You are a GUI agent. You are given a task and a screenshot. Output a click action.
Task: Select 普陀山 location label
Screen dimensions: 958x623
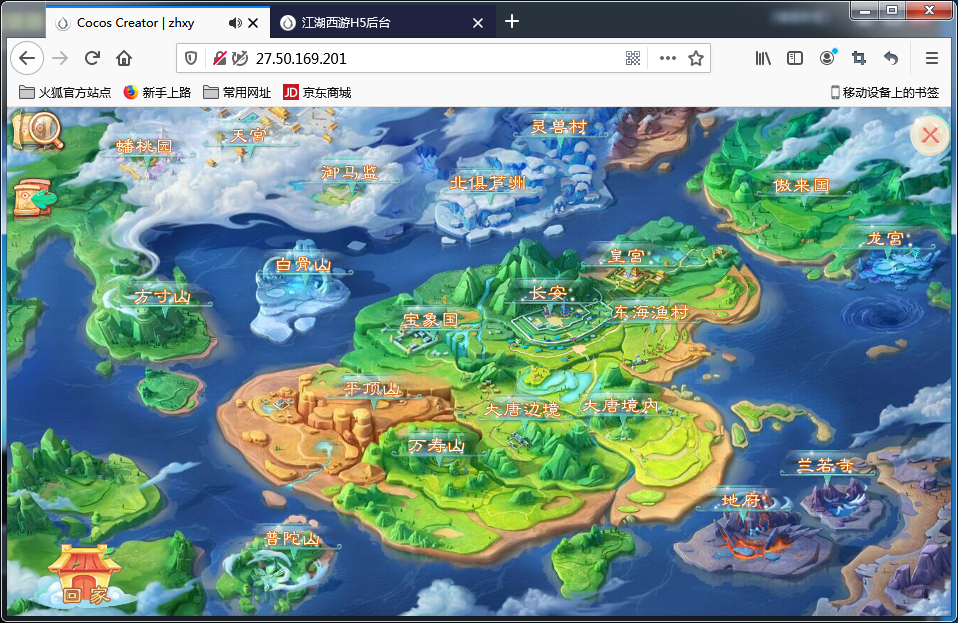point(292,538)
